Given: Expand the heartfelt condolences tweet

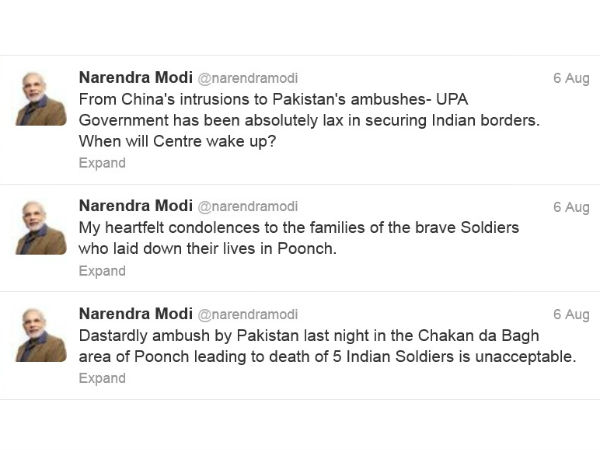Looking at the screenshot, I should tap(102, 270).
